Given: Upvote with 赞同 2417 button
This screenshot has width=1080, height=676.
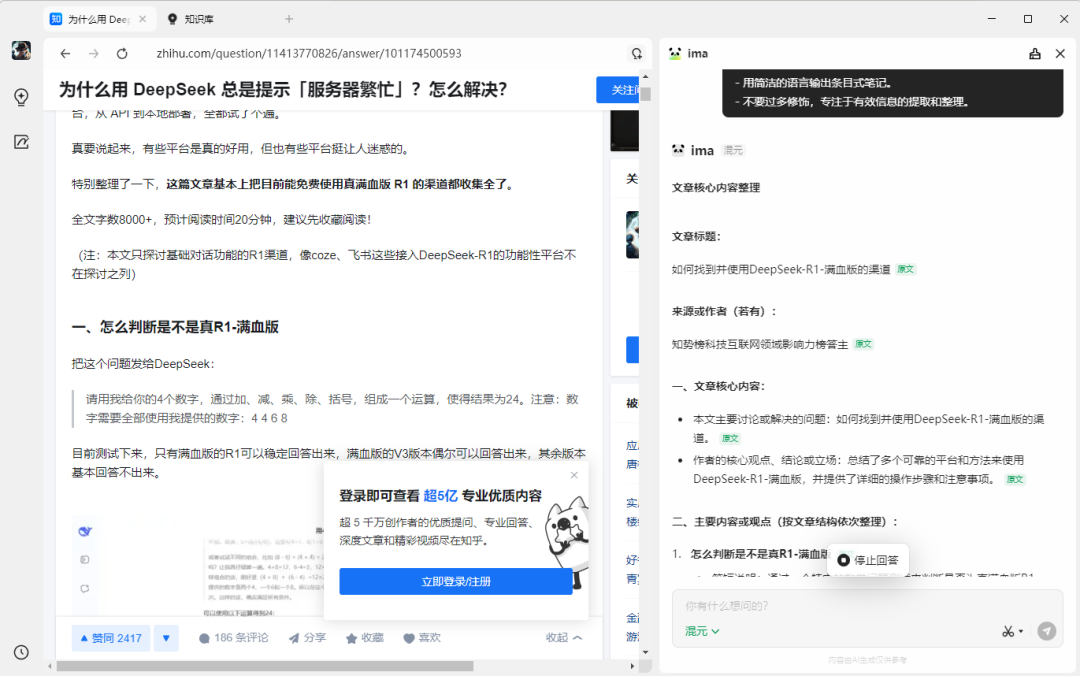Looking at the screenshot, I should point(111,638).
